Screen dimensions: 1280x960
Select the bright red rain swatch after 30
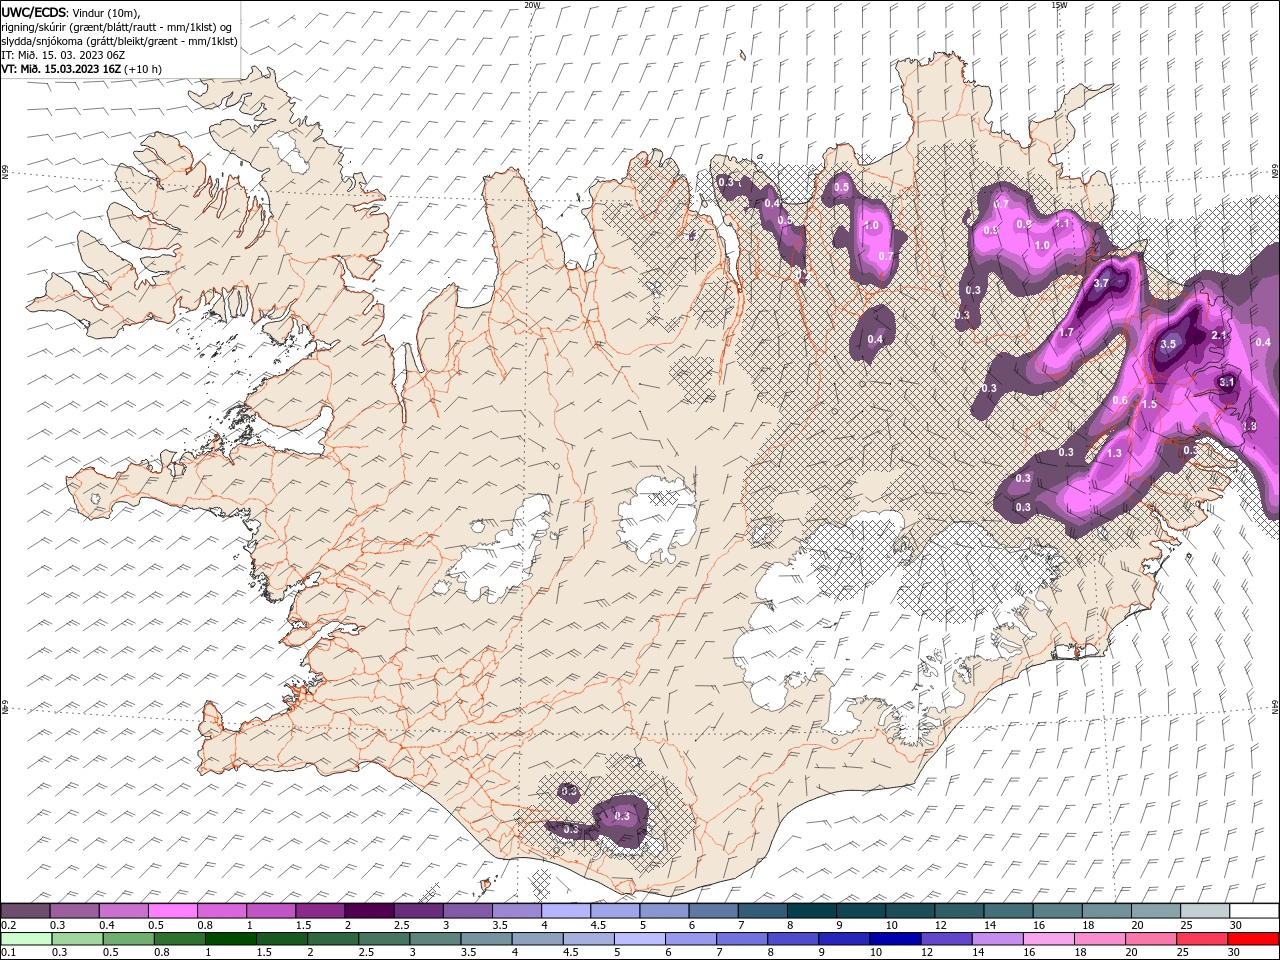[1254, 939]
